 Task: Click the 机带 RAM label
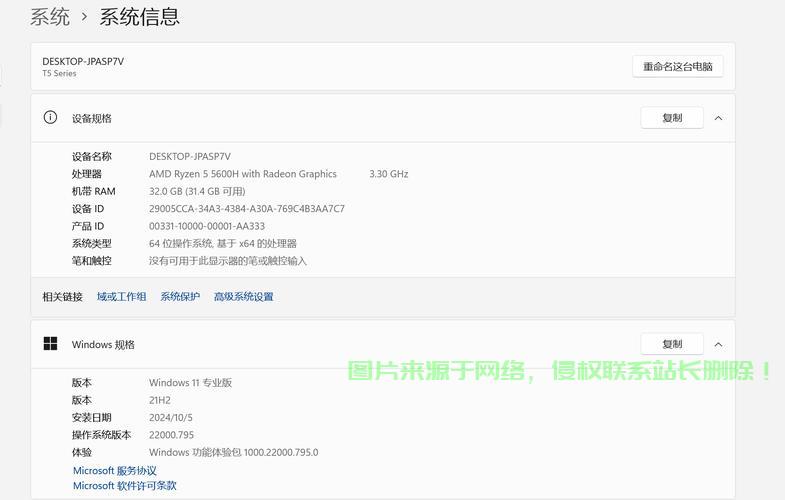click(x=94, y=192)
